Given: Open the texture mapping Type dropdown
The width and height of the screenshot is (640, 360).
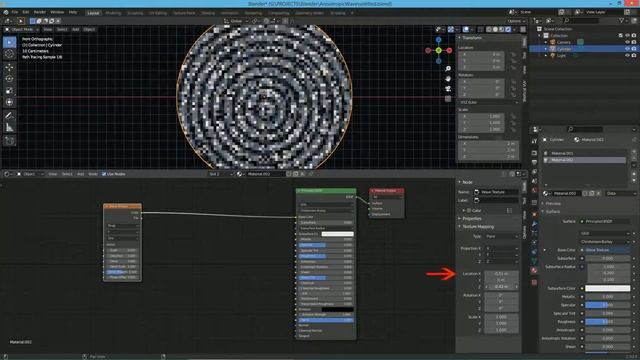Looking at the screenshot, I should 501,236.
